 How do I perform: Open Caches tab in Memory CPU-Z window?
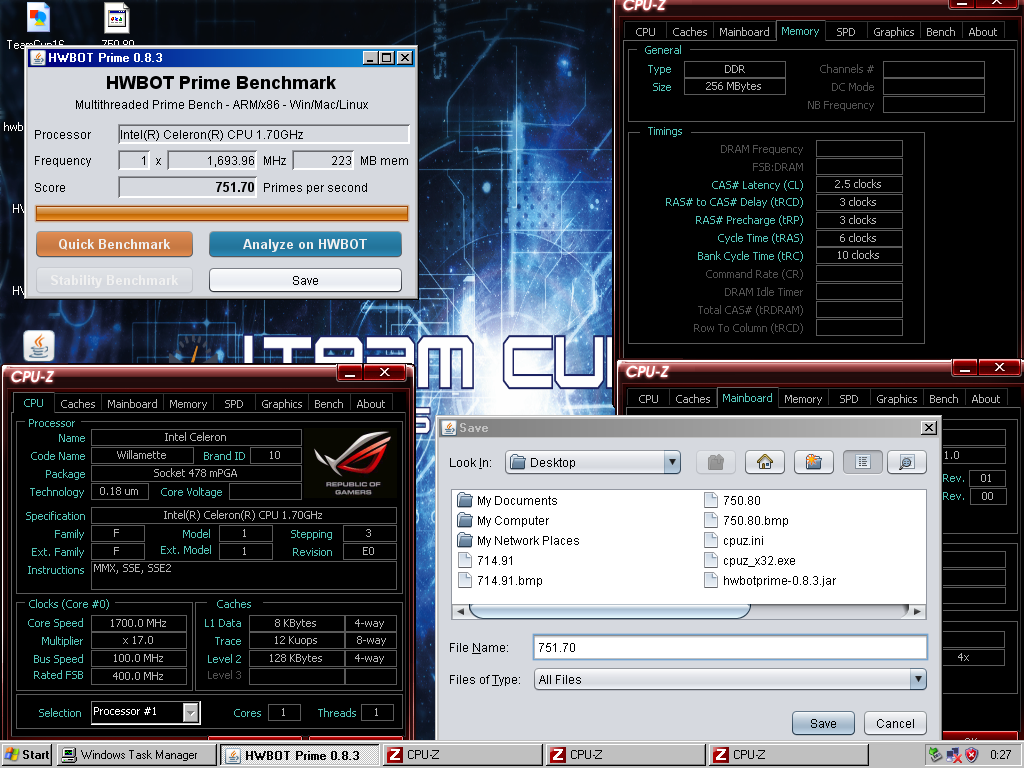690,32
